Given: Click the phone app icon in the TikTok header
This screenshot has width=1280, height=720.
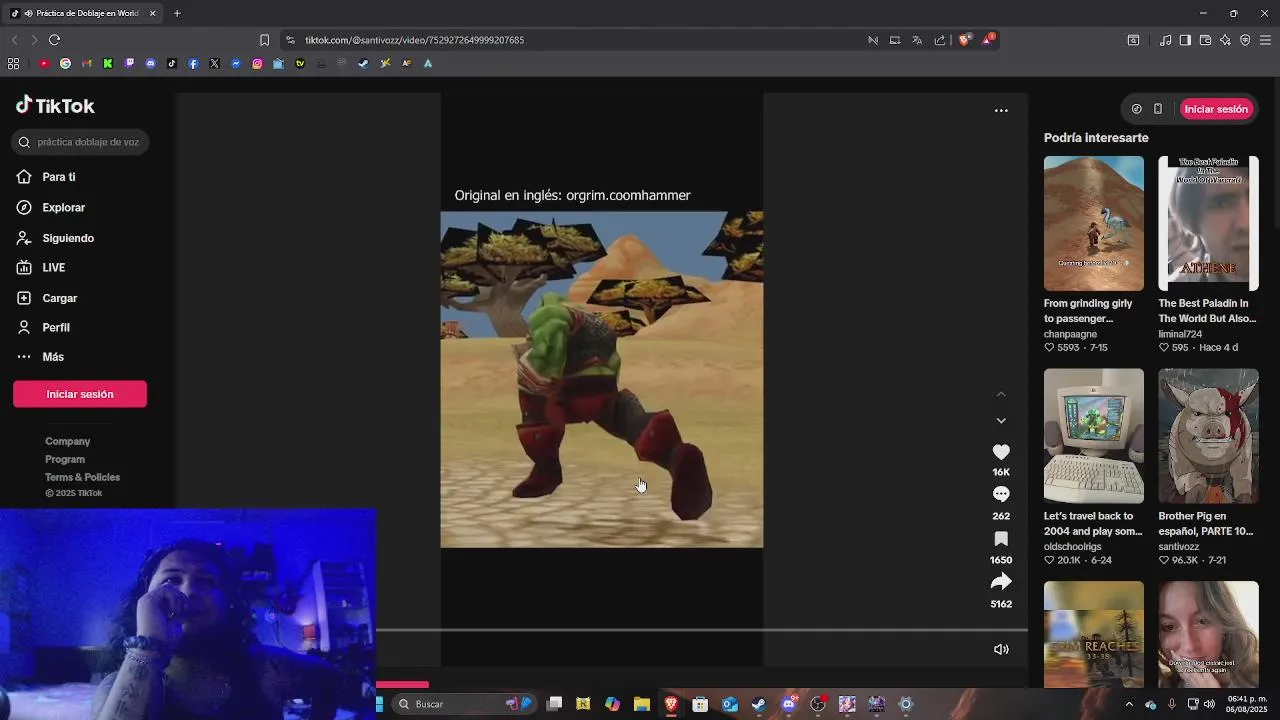Looking at the screenshot, I should click(1158, 109).
